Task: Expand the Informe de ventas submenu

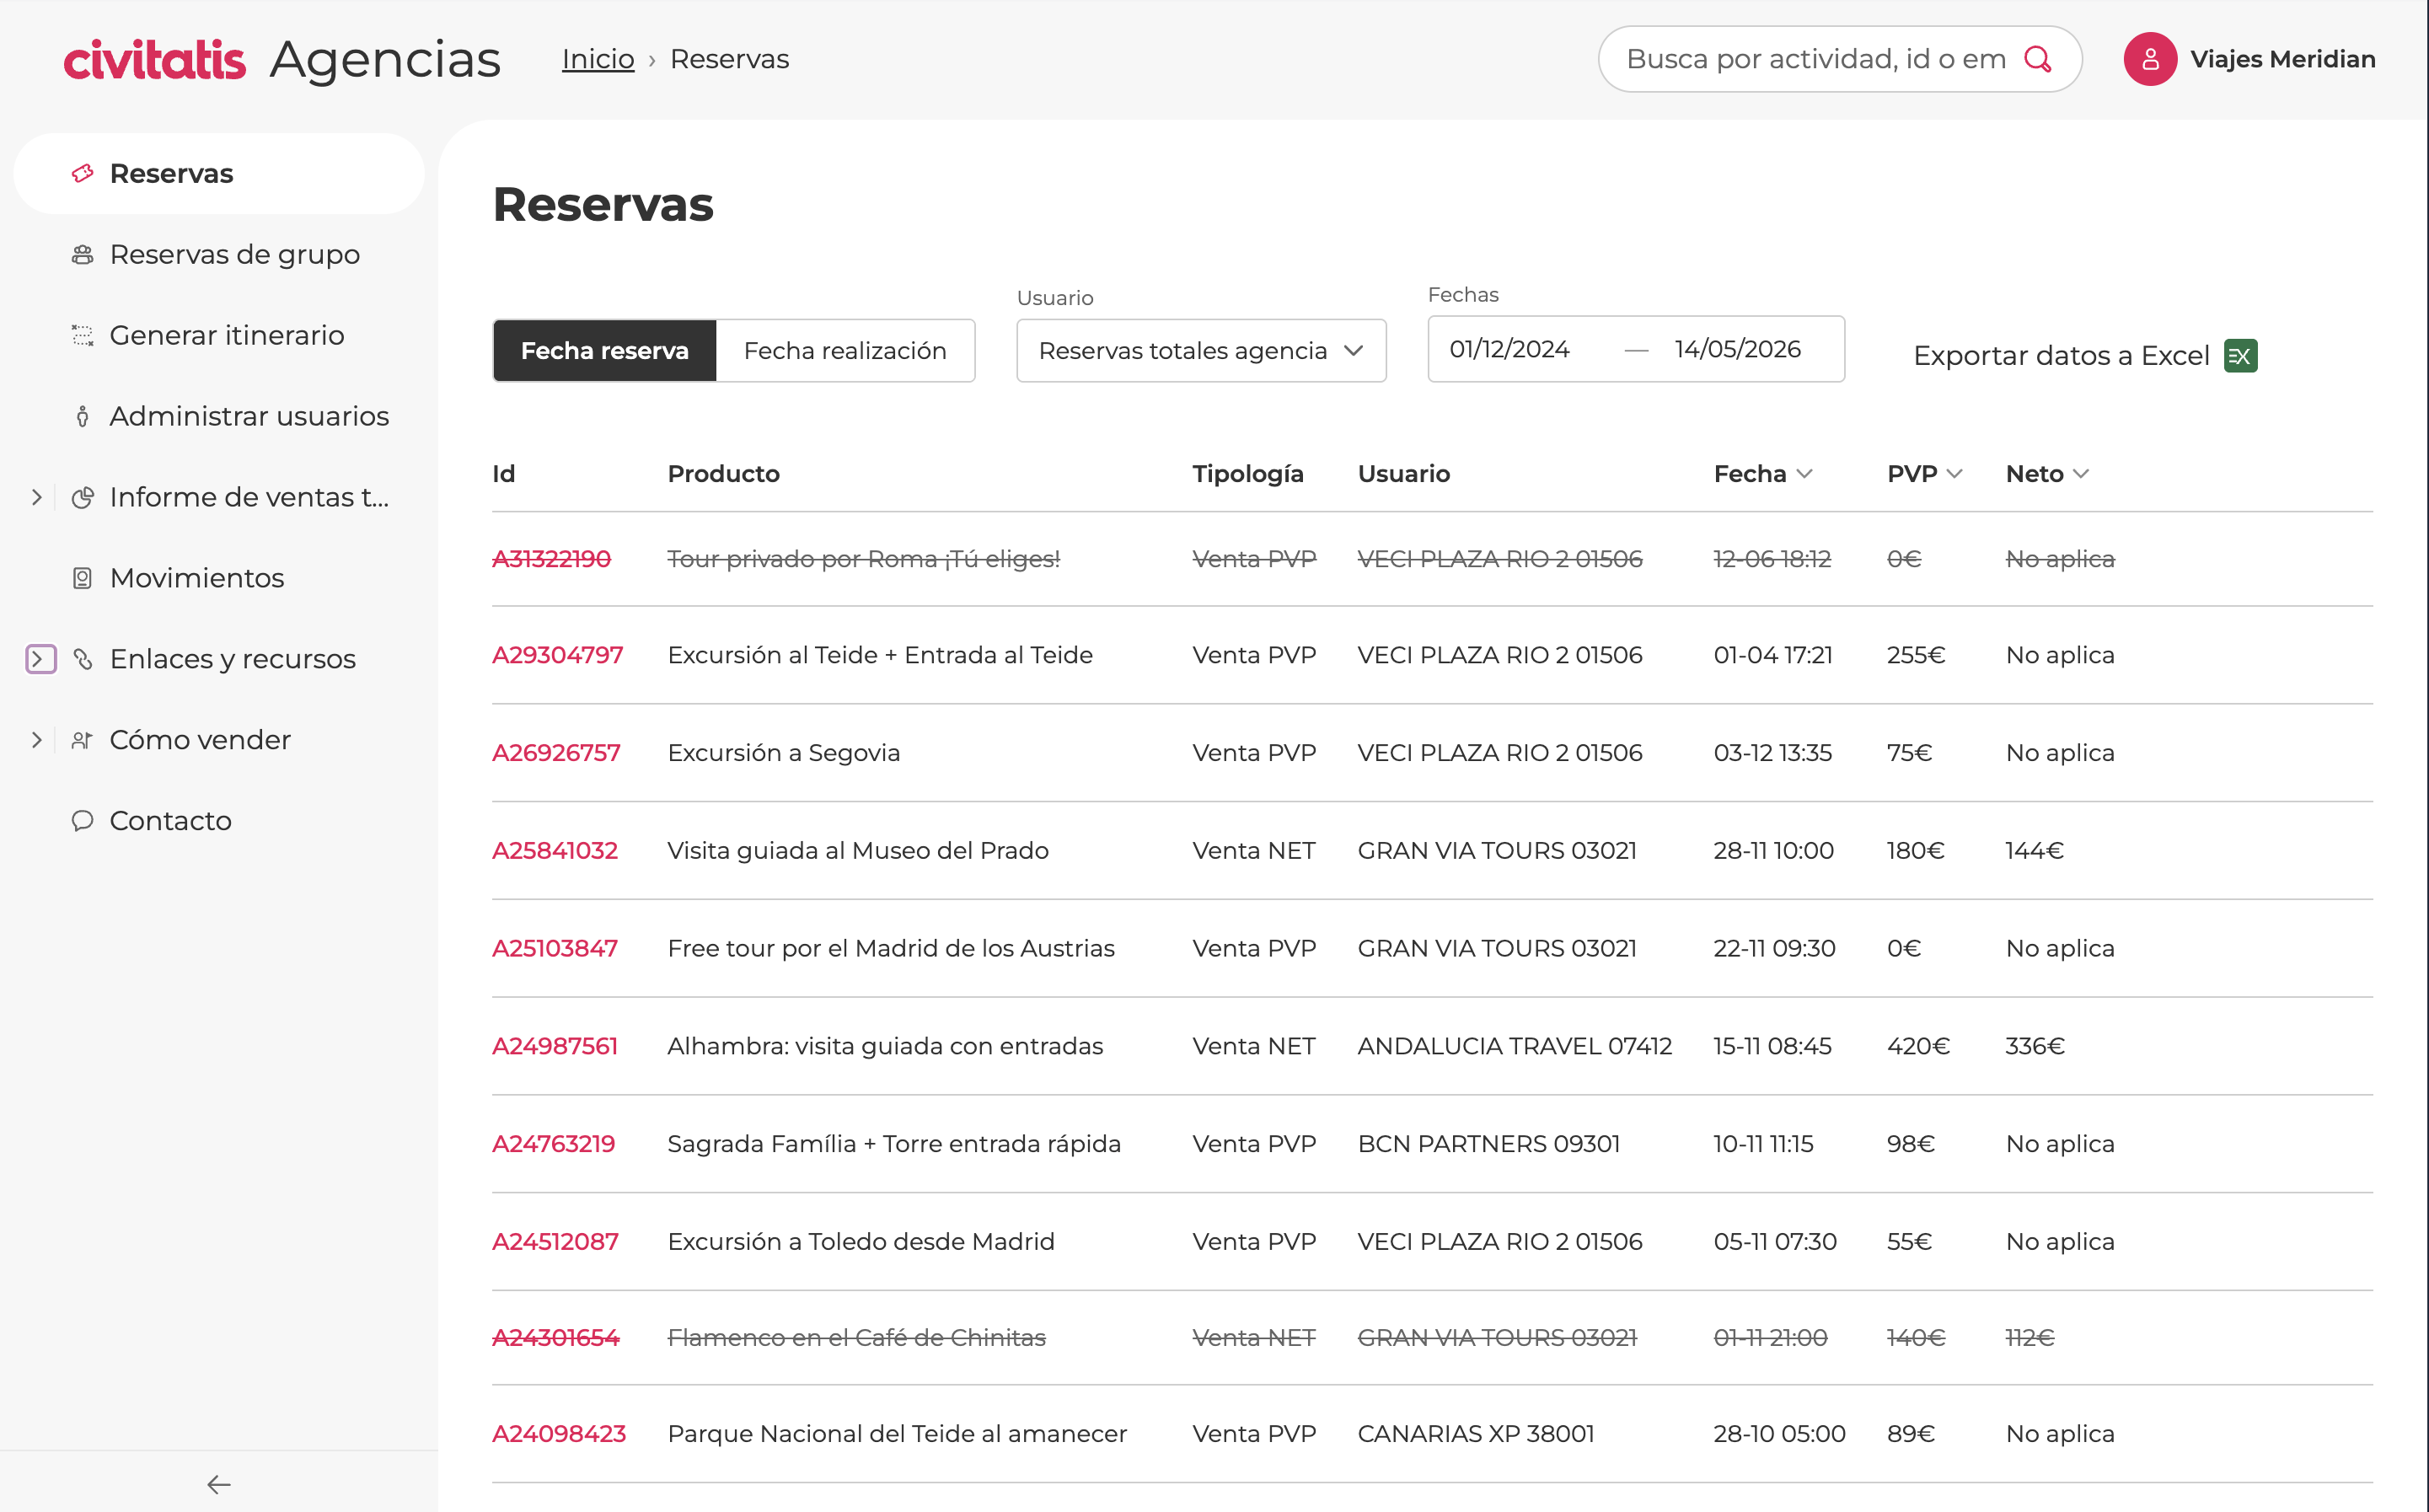Action: click(x=37, y=497)
